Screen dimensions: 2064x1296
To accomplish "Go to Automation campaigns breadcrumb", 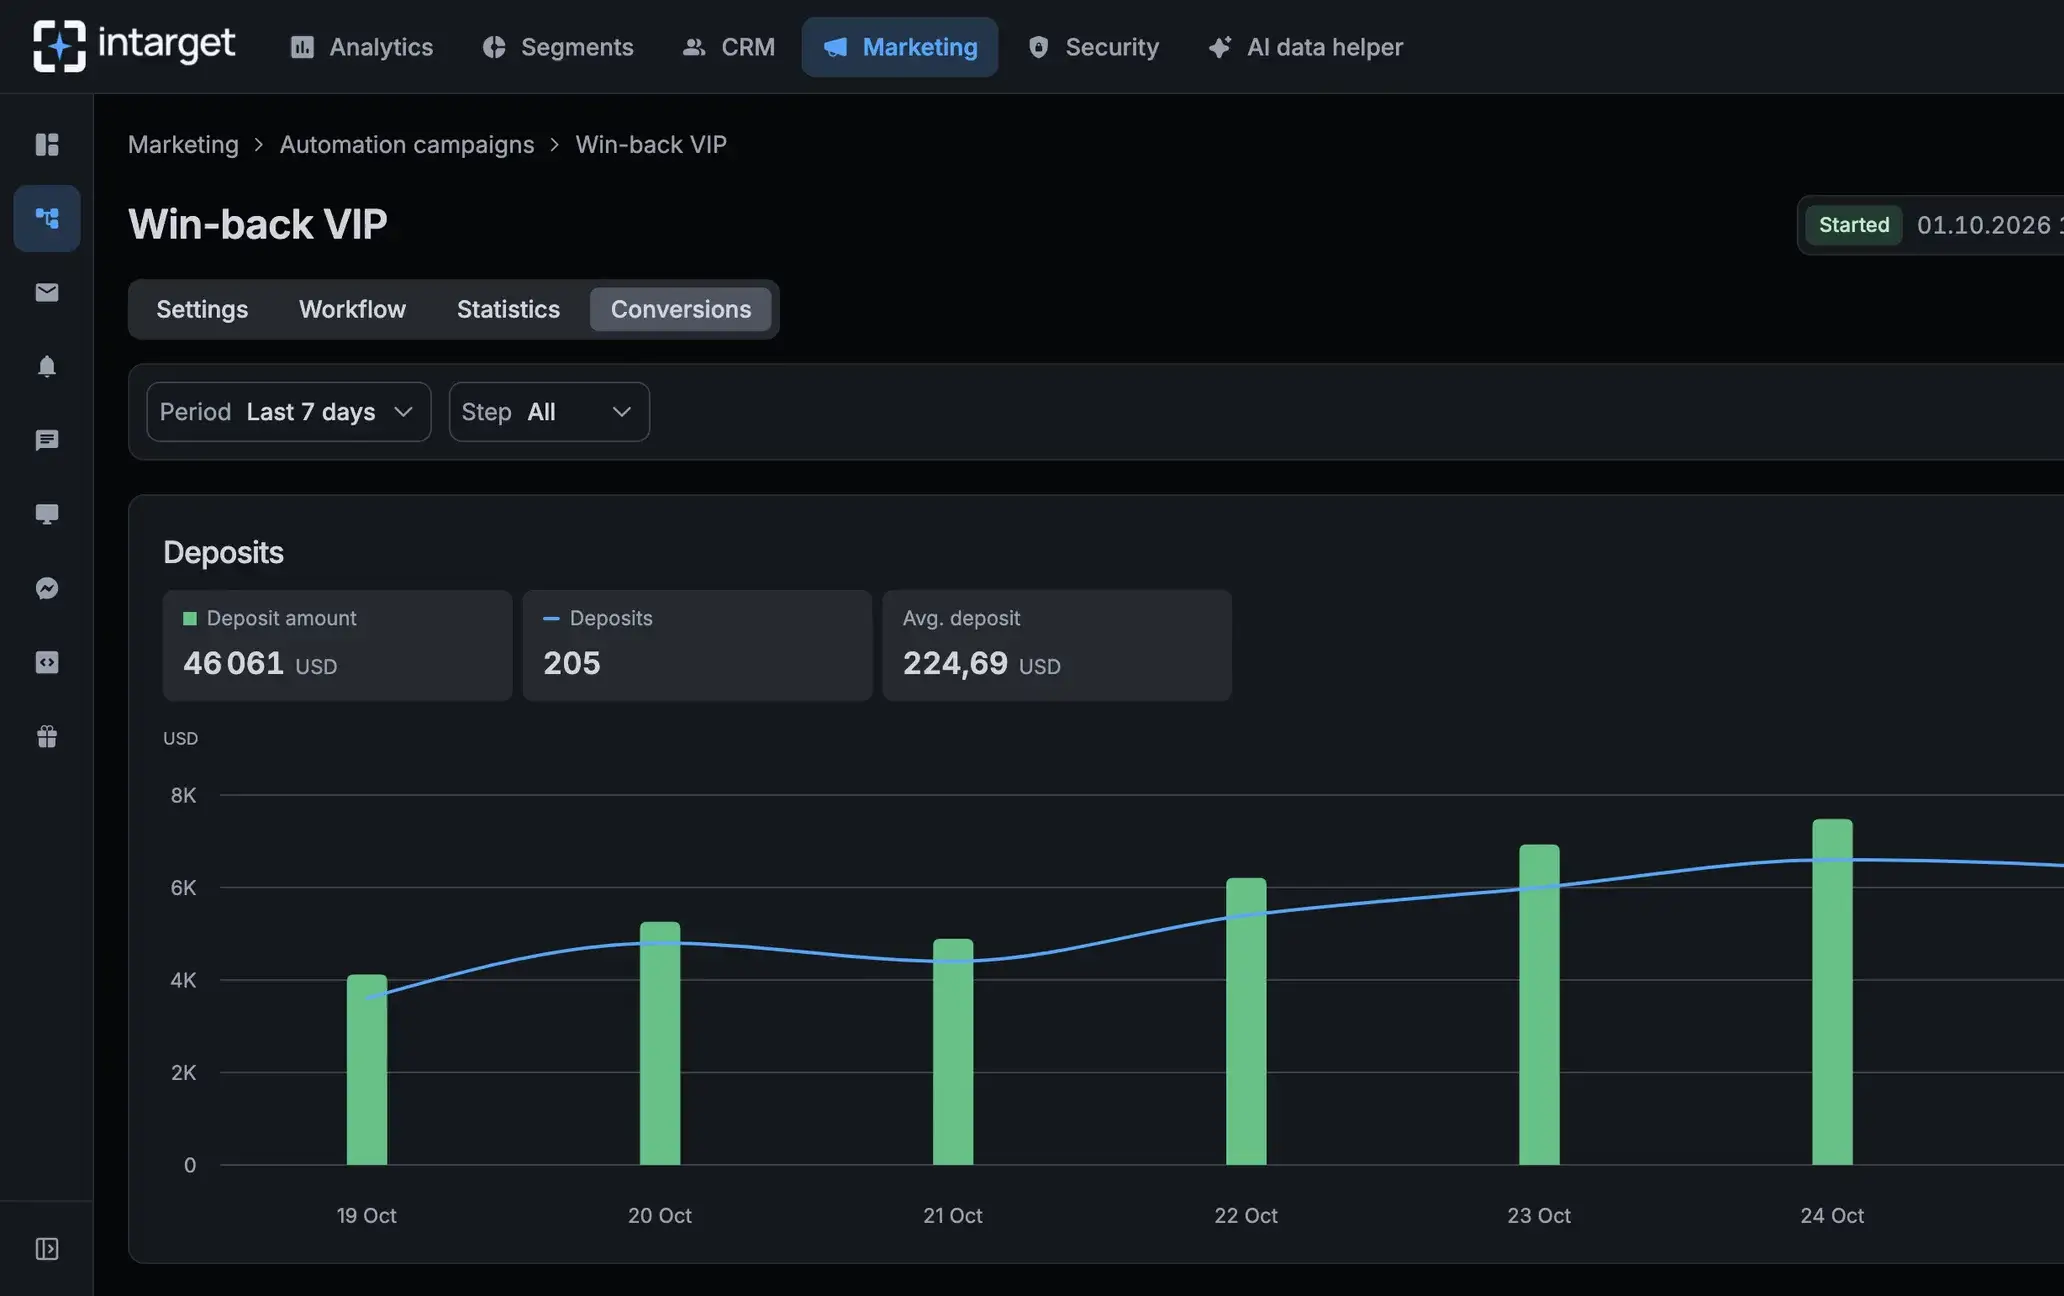I will (407, 144).
